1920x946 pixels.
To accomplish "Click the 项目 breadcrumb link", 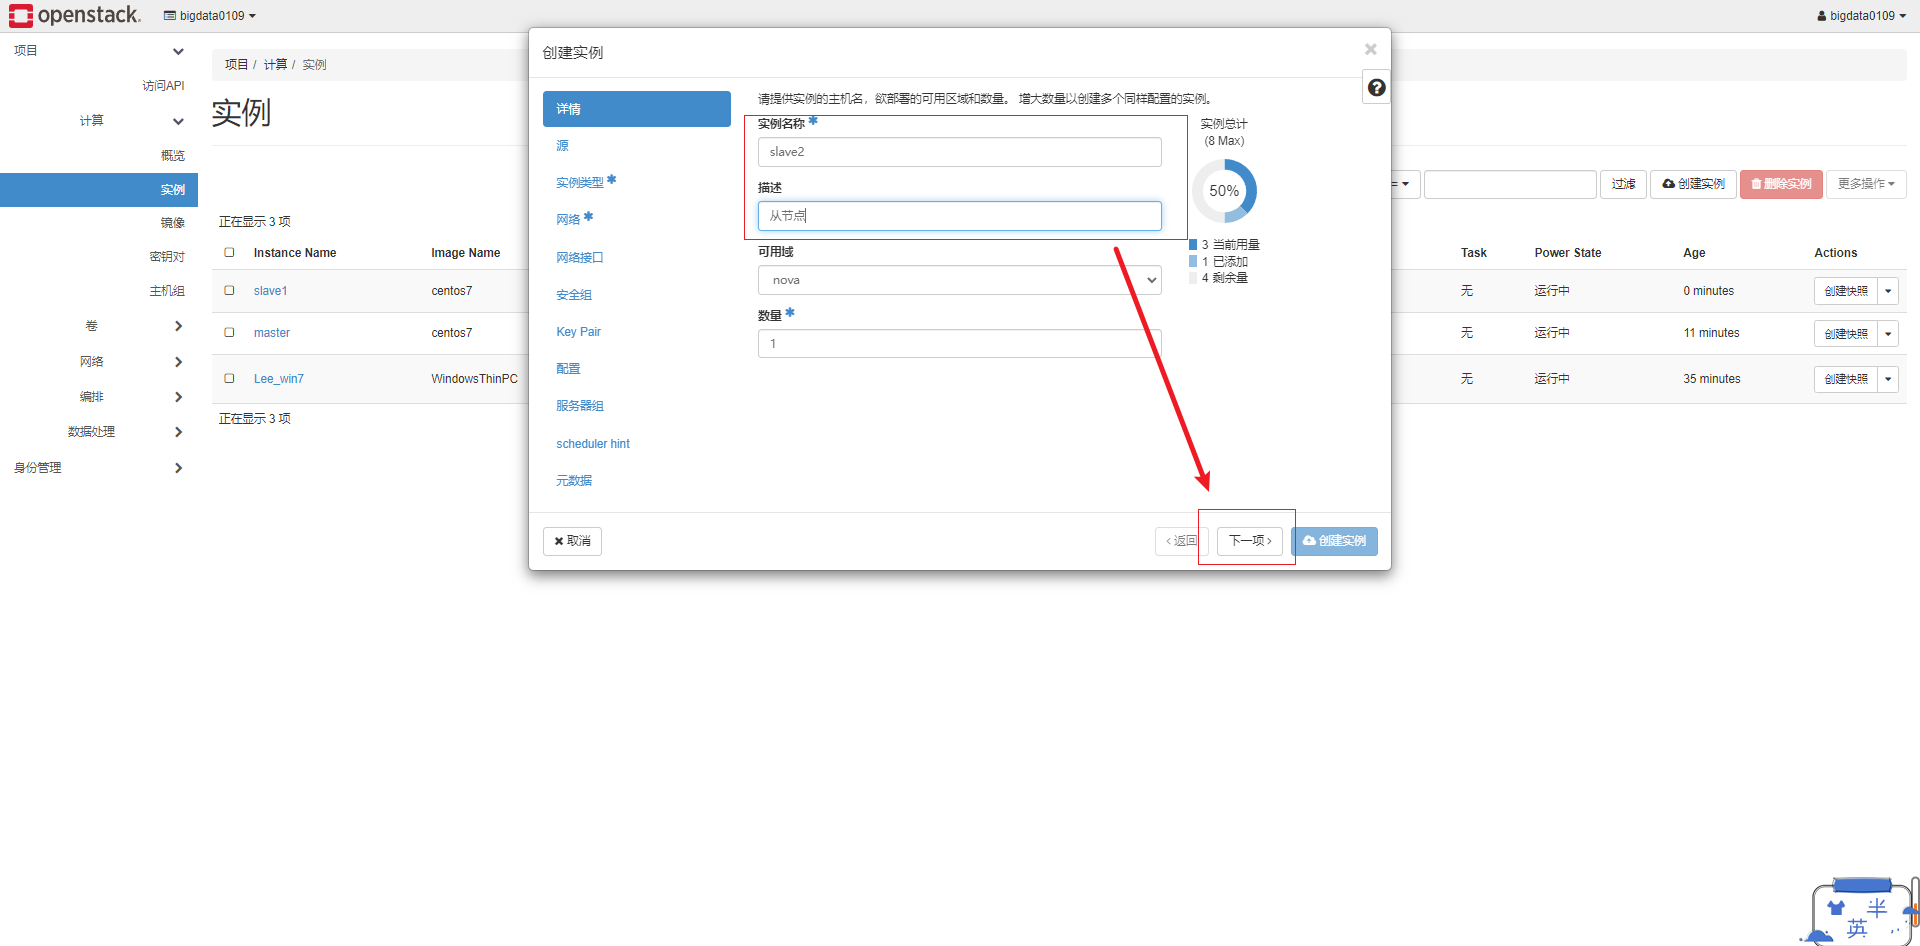I will 236,64.
